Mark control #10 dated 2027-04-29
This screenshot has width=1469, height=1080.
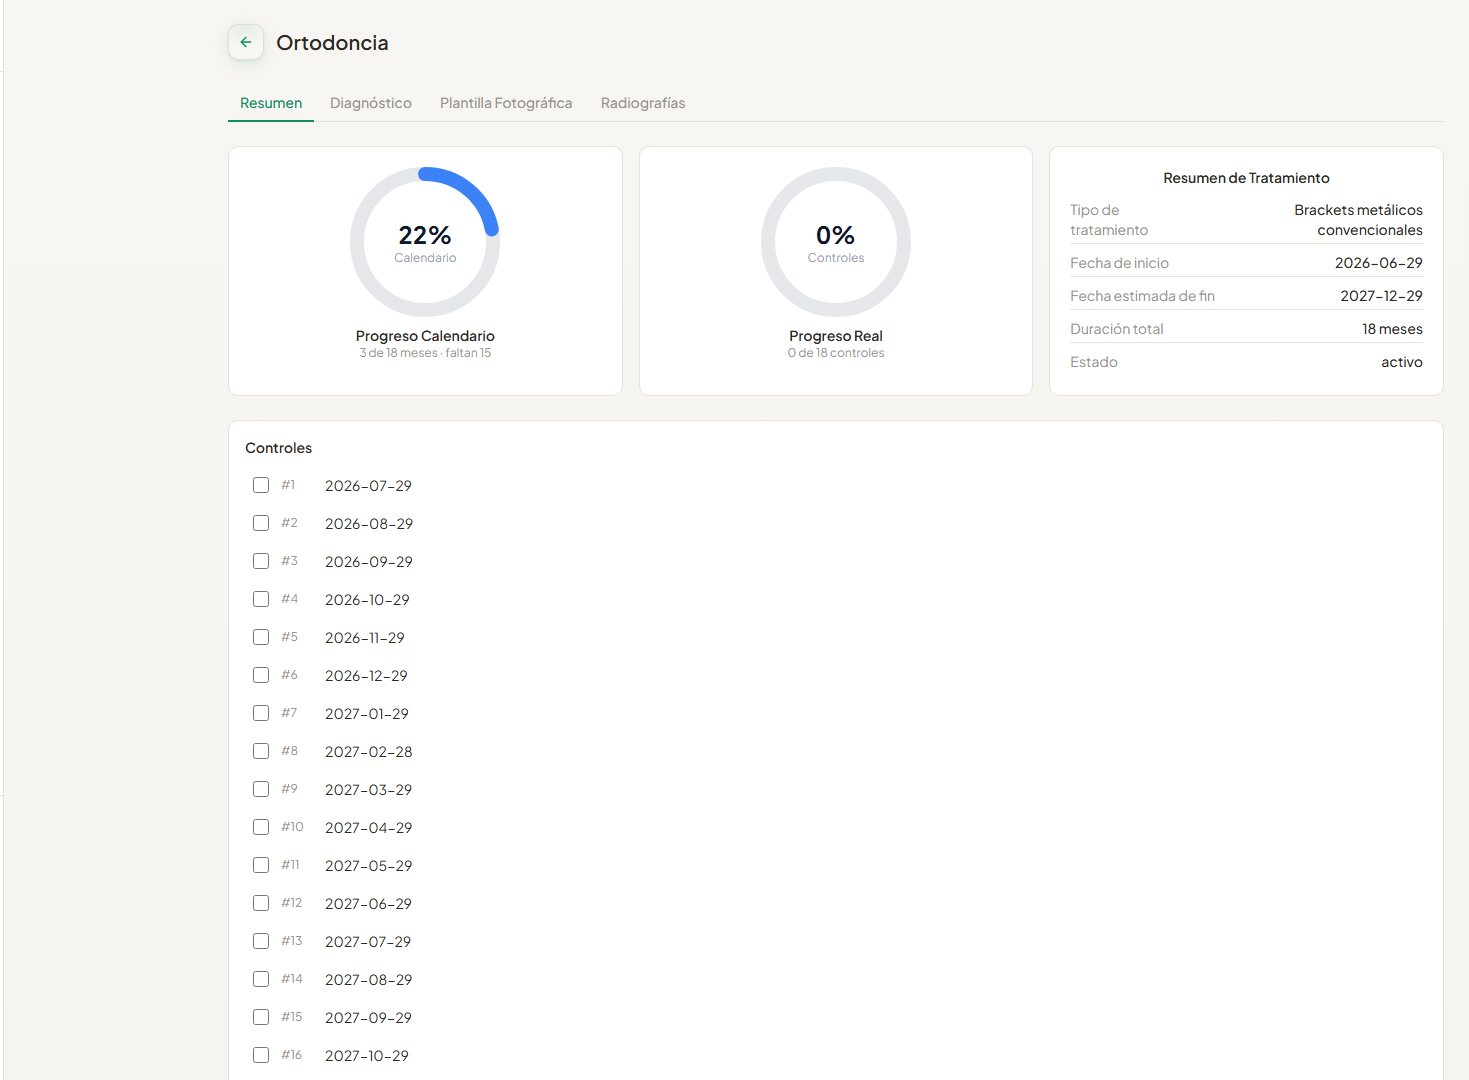coord(261,827)
